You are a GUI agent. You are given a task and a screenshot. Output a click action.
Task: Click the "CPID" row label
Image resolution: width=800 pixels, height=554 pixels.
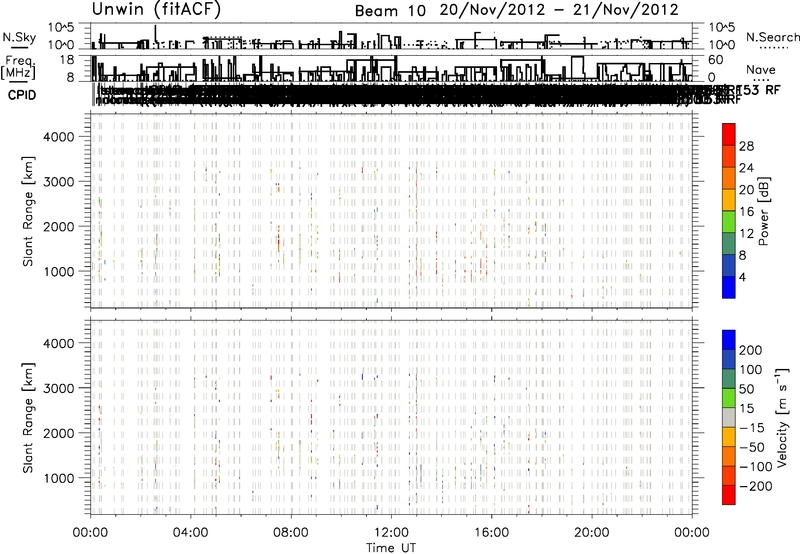click(x=22, y=95)
